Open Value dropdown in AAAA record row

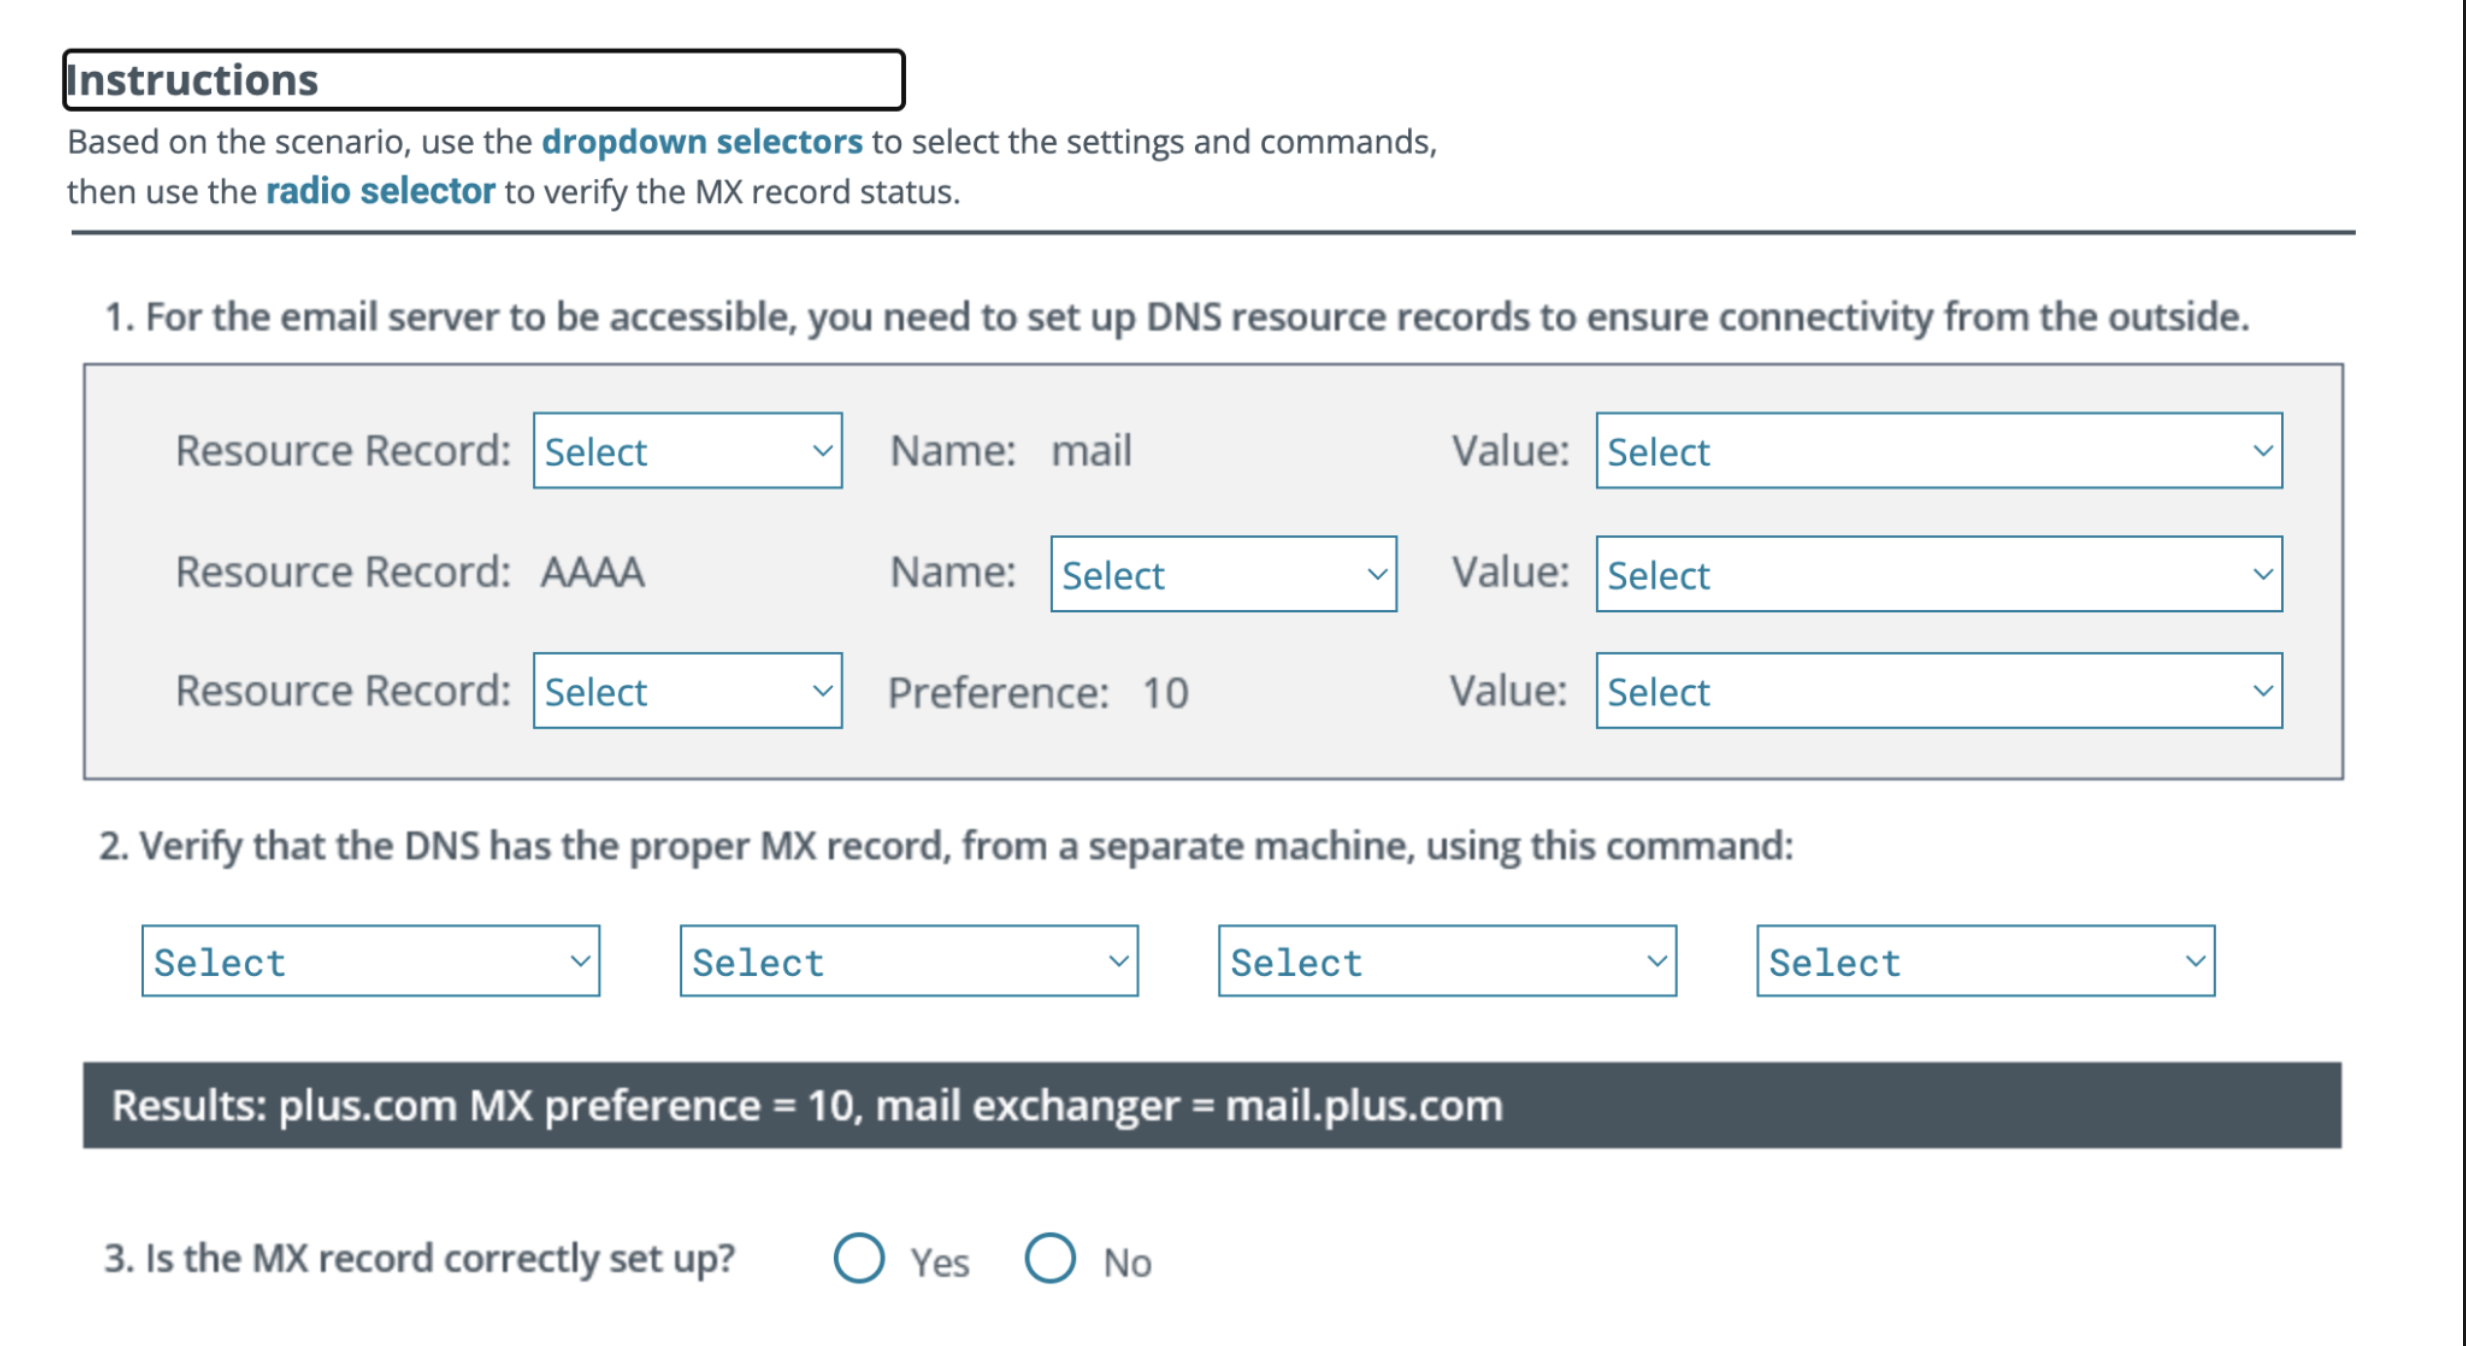coord(1938,574)
